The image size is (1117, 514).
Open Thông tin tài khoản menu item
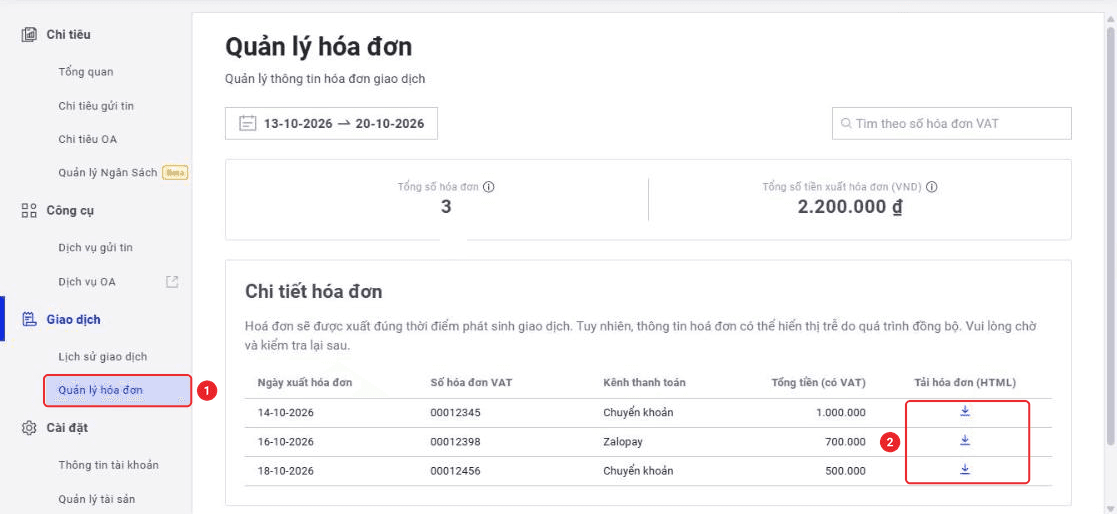tap(108, 465)
